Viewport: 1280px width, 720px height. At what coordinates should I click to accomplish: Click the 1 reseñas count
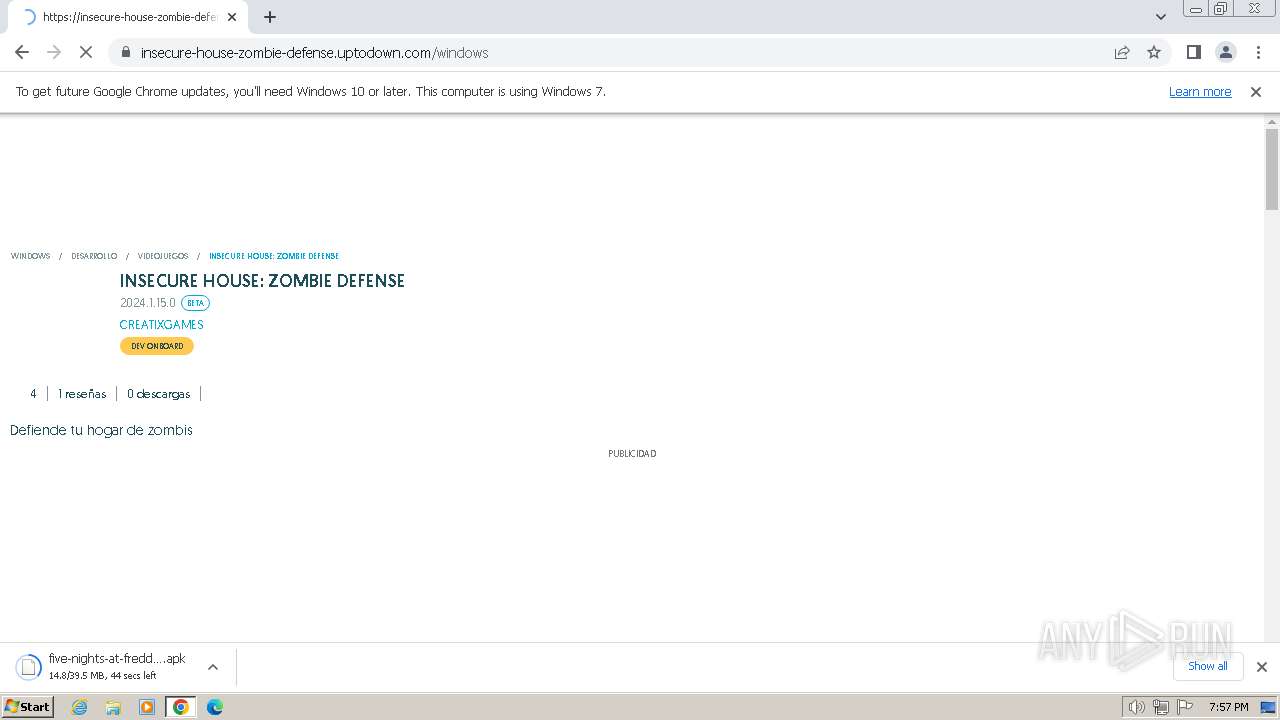tap(82, 394)
